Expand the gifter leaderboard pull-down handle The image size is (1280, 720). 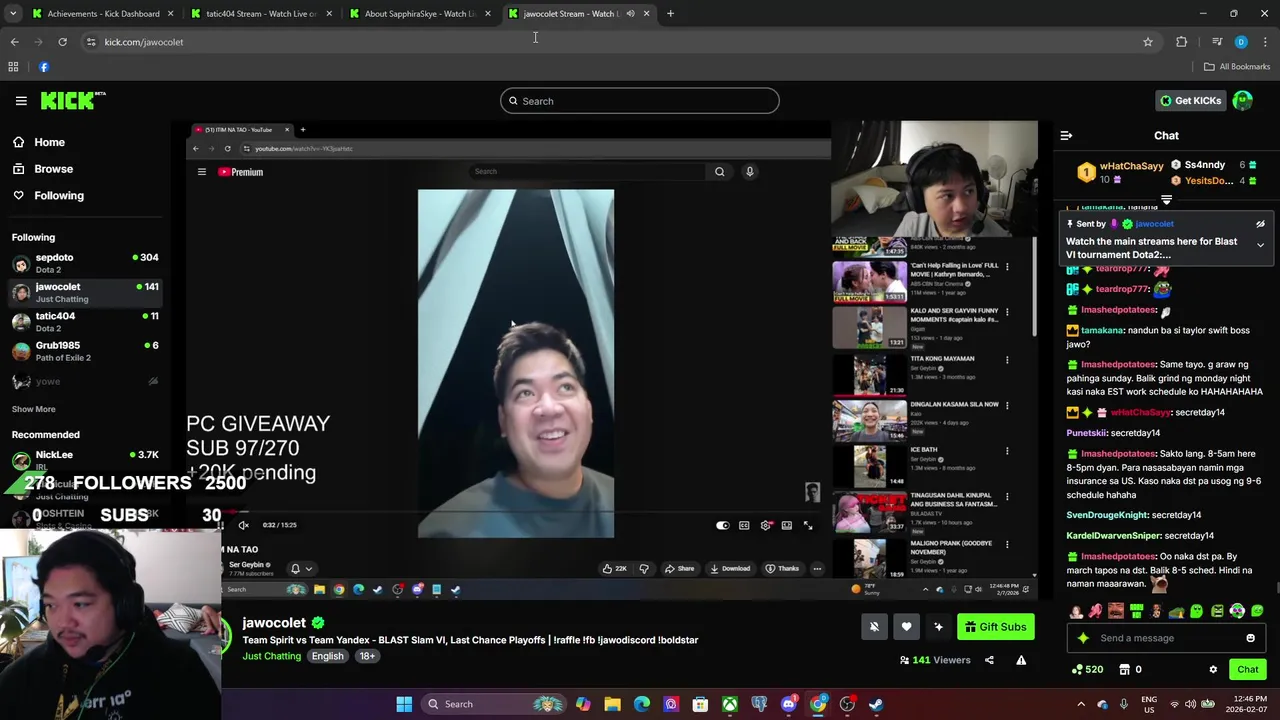coord(1166,200)
